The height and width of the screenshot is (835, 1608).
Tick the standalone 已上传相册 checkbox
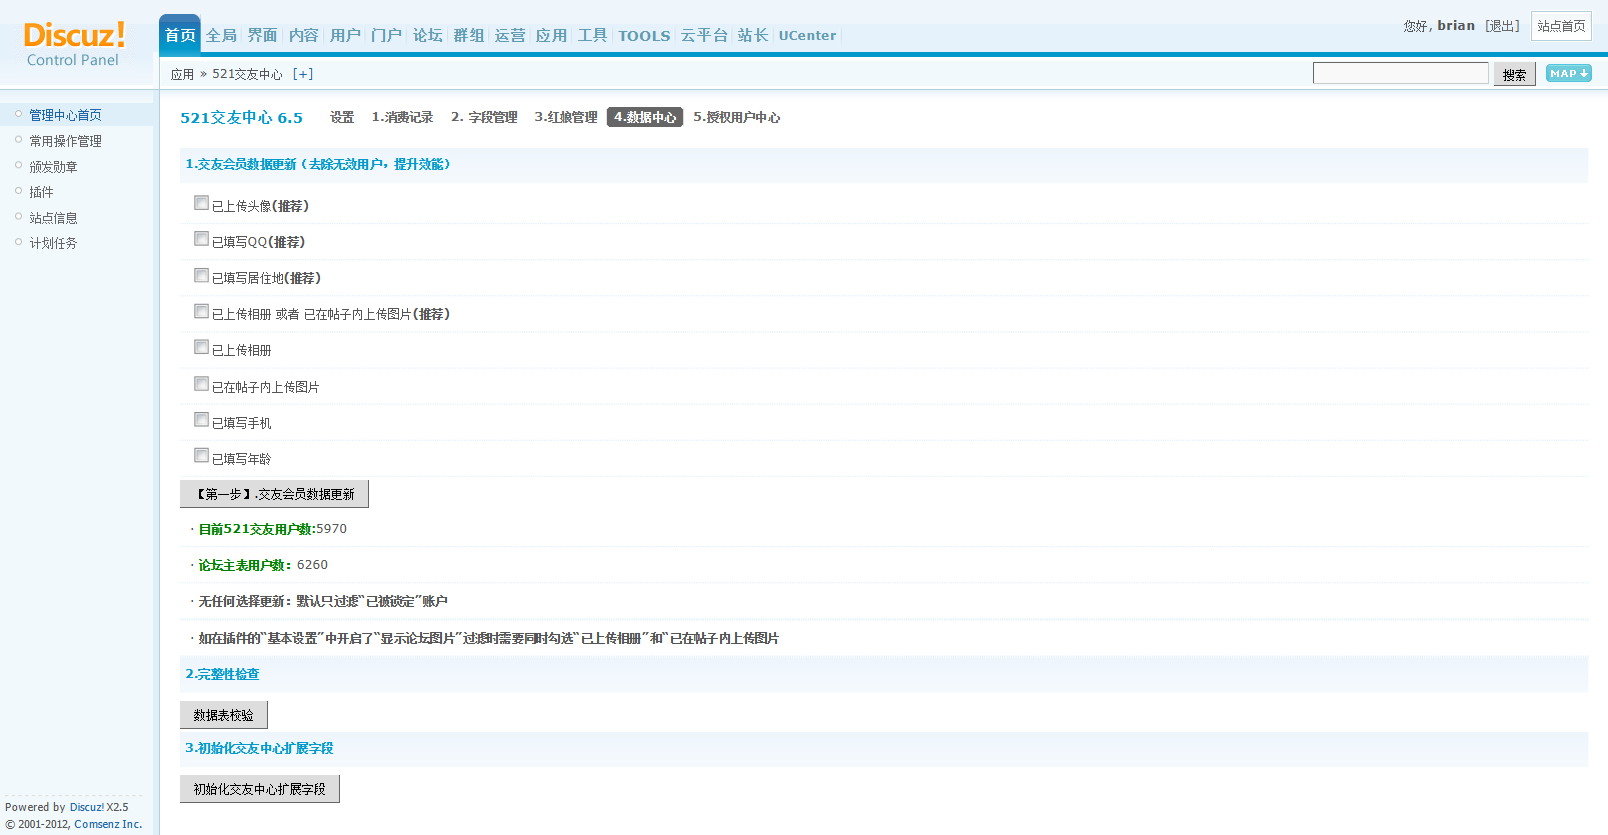(201, 347)
